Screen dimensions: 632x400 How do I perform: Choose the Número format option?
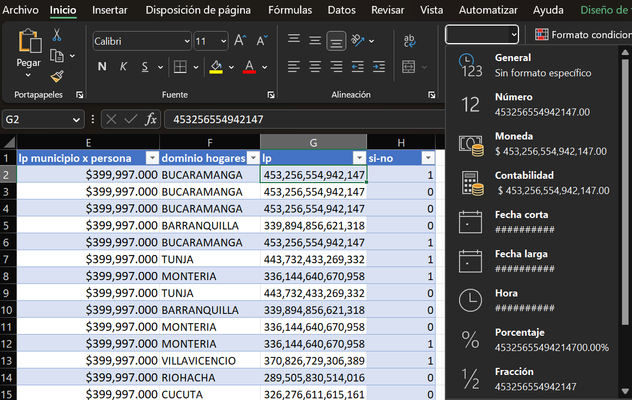pyautogui.click(x=532, y=104)
